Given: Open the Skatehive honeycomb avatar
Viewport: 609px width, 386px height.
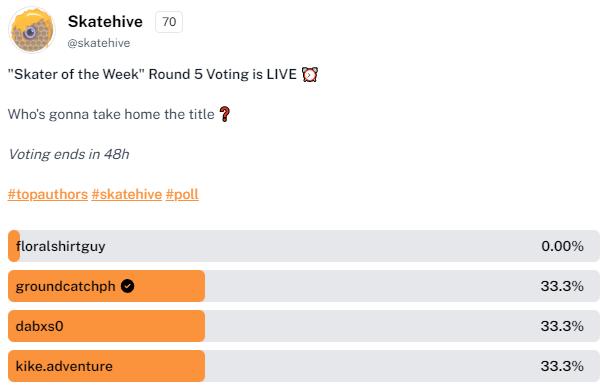Looking at the screenshot, I should [32, 30].
